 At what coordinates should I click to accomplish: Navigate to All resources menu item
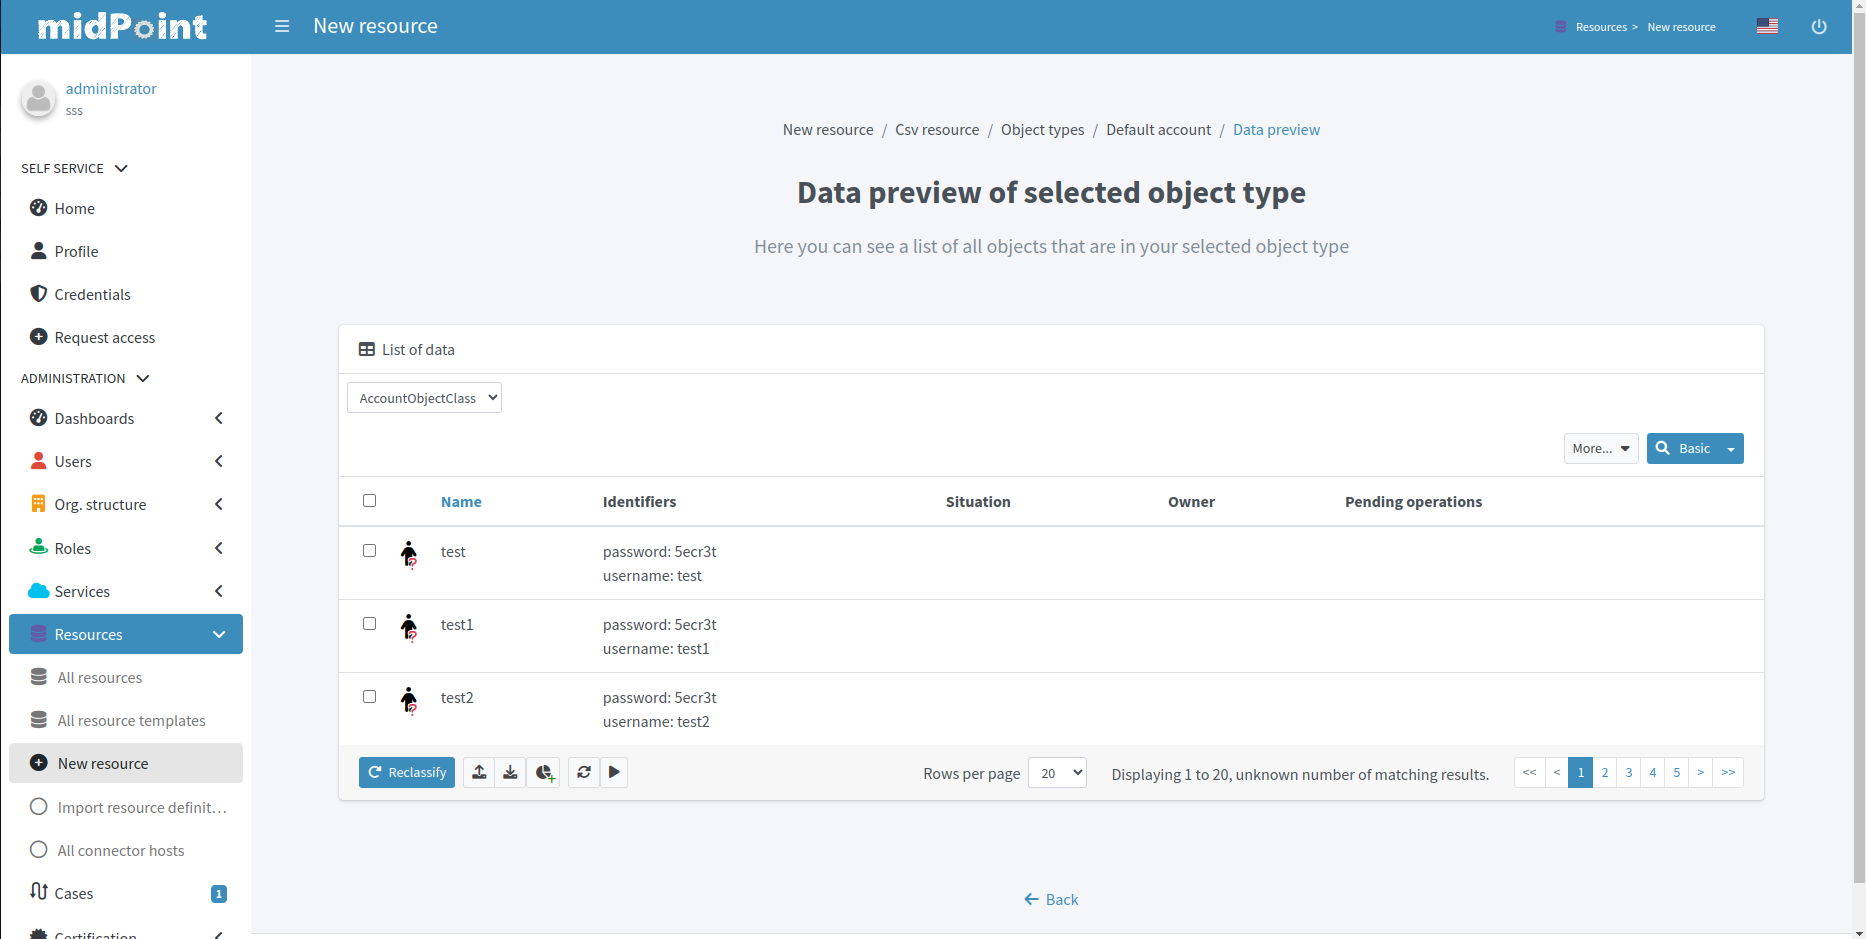[x=100, y=677]
